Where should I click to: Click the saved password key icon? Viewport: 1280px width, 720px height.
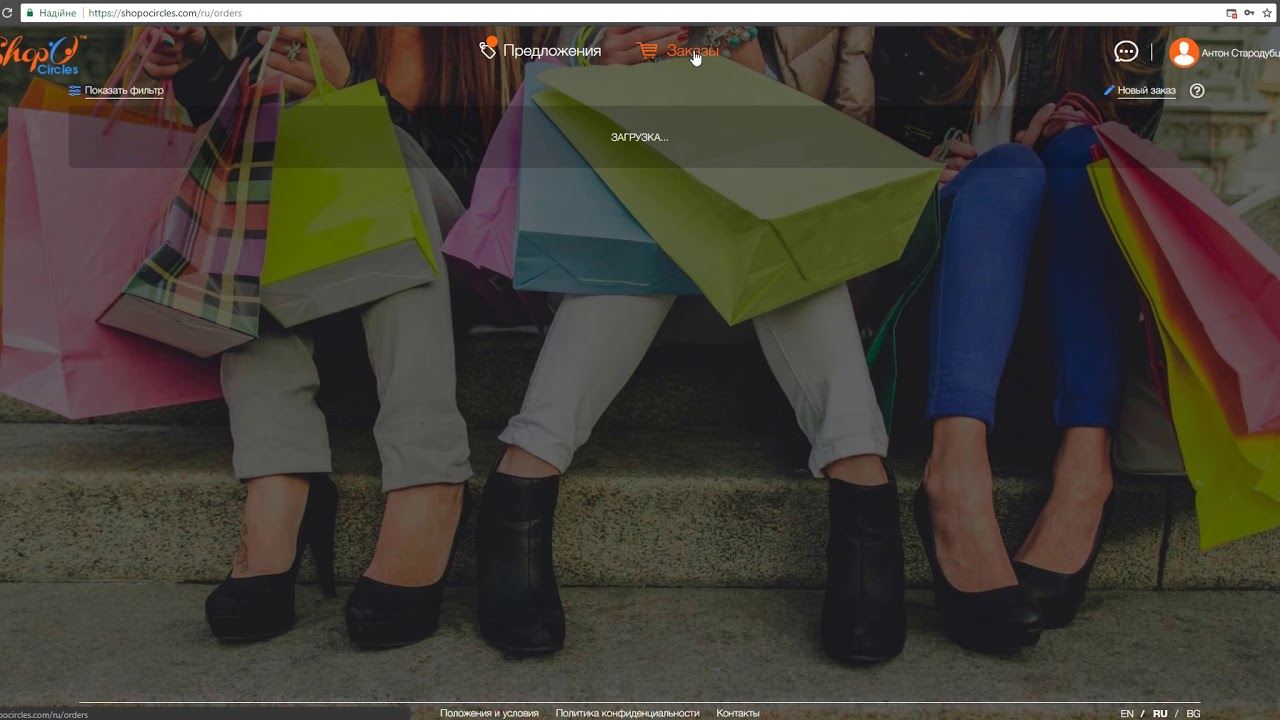[1250, 13]
